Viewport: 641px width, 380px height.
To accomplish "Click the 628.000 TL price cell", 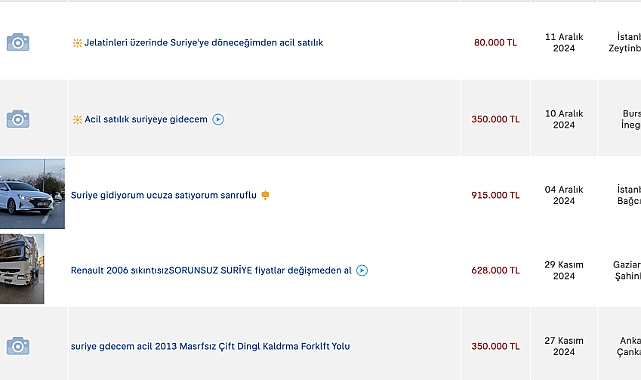I will [x=495, y=270].
